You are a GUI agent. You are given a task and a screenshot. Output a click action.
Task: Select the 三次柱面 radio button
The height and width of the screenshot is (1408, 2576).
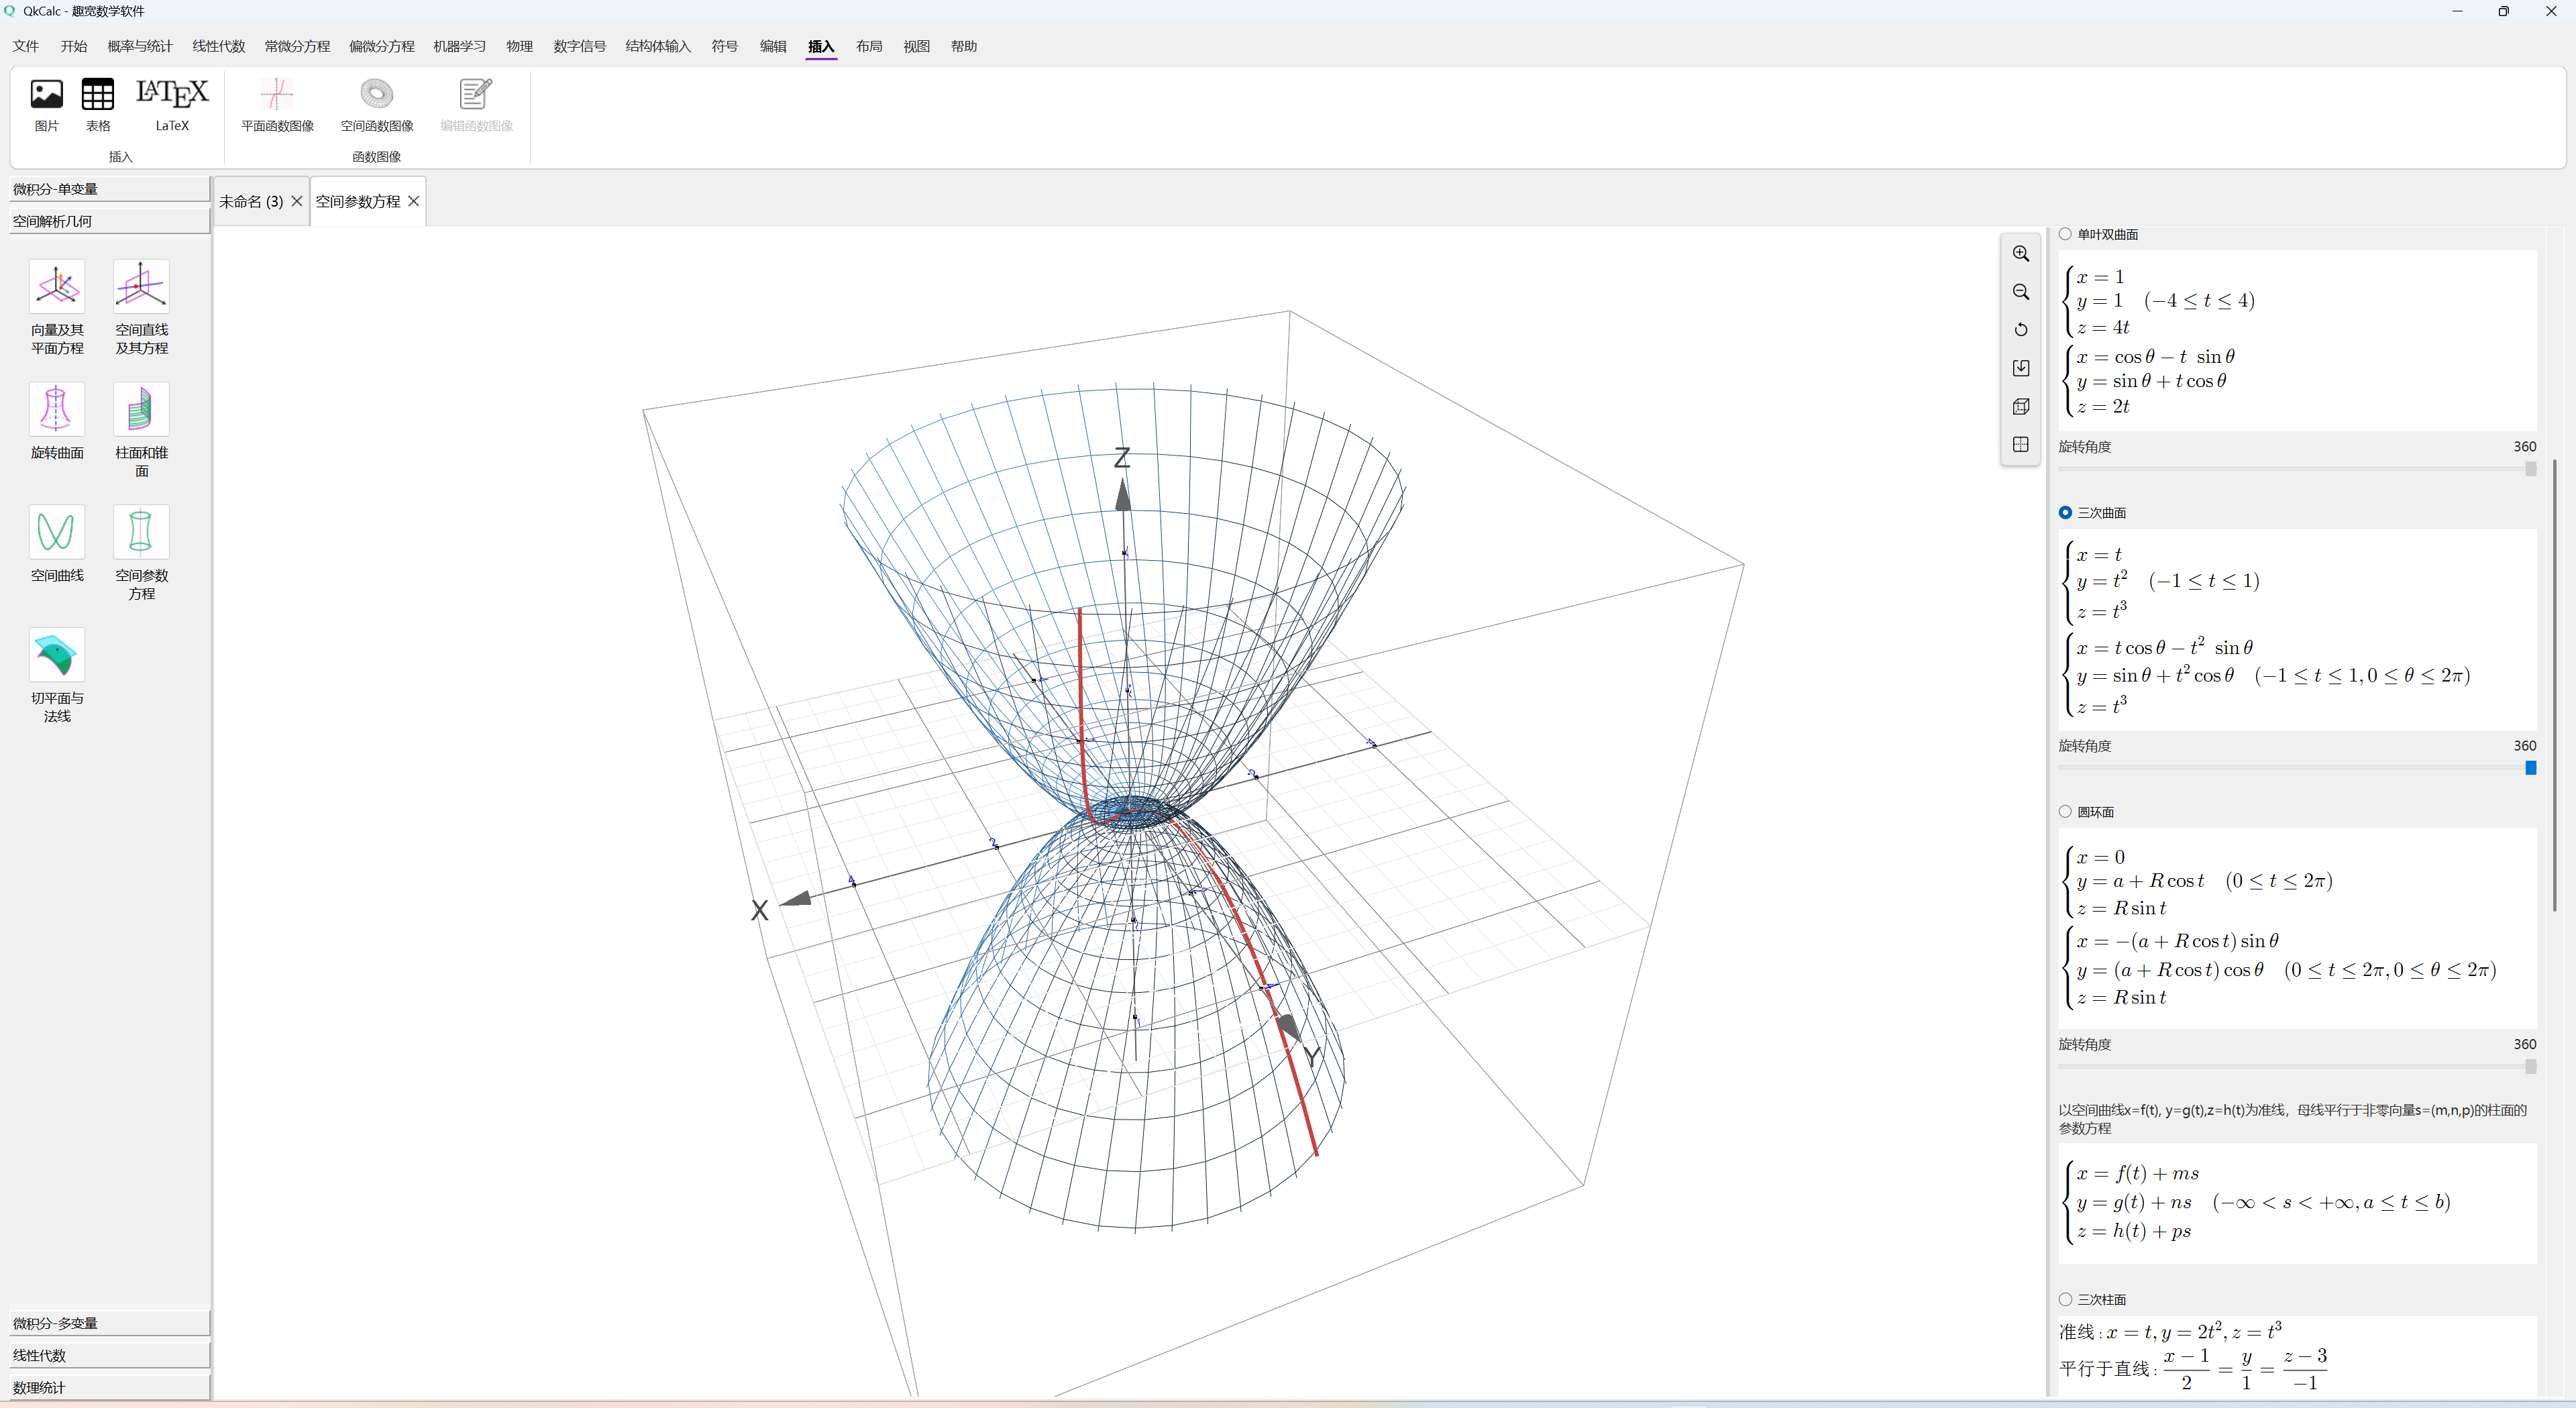(x=2065, y=1299)
